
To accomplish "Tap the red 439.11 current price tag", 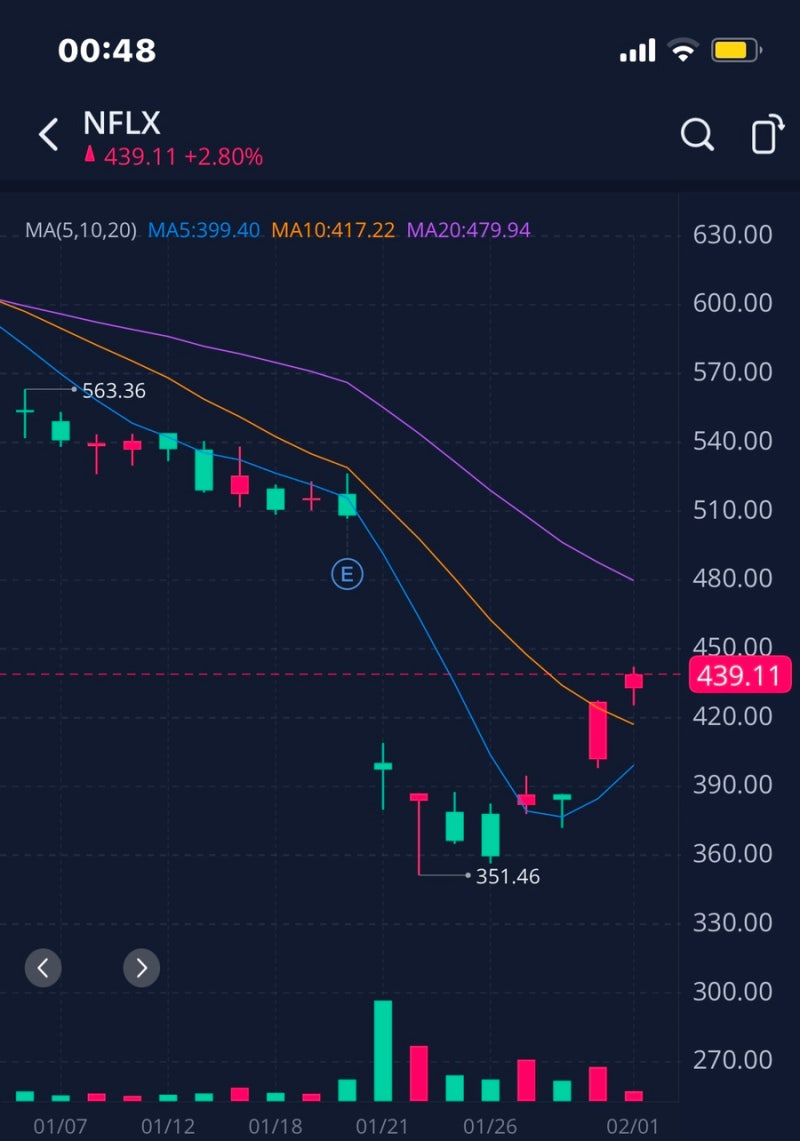I will 740,675.
